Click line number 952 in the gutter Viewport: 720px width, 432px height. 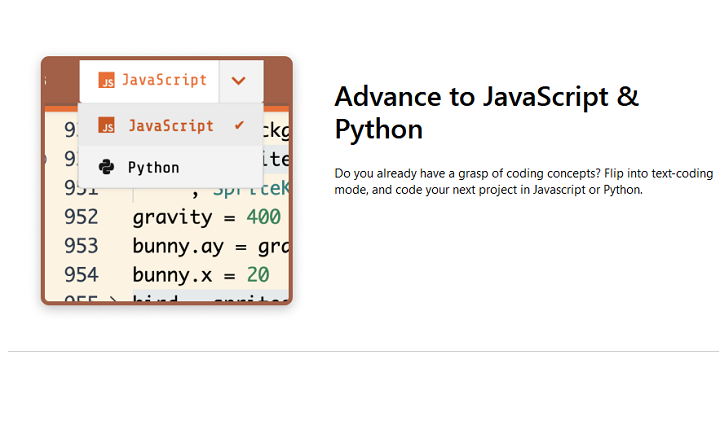coord(81,217)
